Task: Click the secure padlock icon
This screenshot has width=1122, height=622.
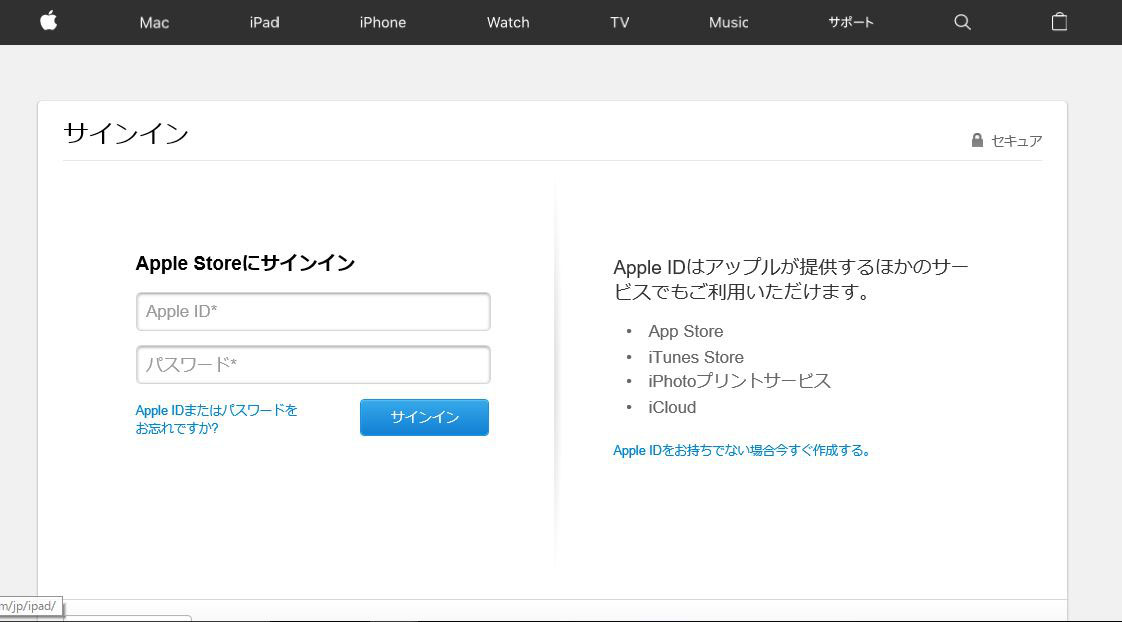Action: coord(977,140)
